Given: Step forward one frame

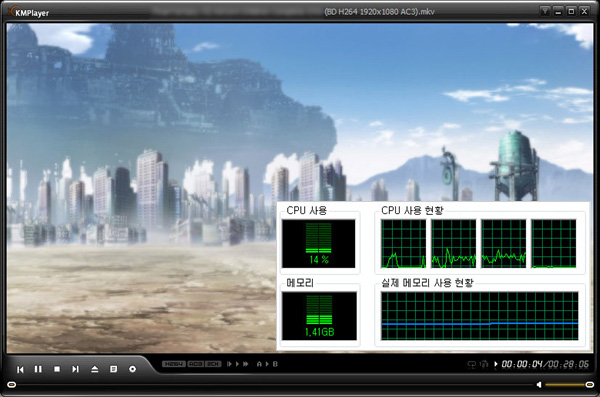Looking at the screenshot, I should click(x=229, y=364).
